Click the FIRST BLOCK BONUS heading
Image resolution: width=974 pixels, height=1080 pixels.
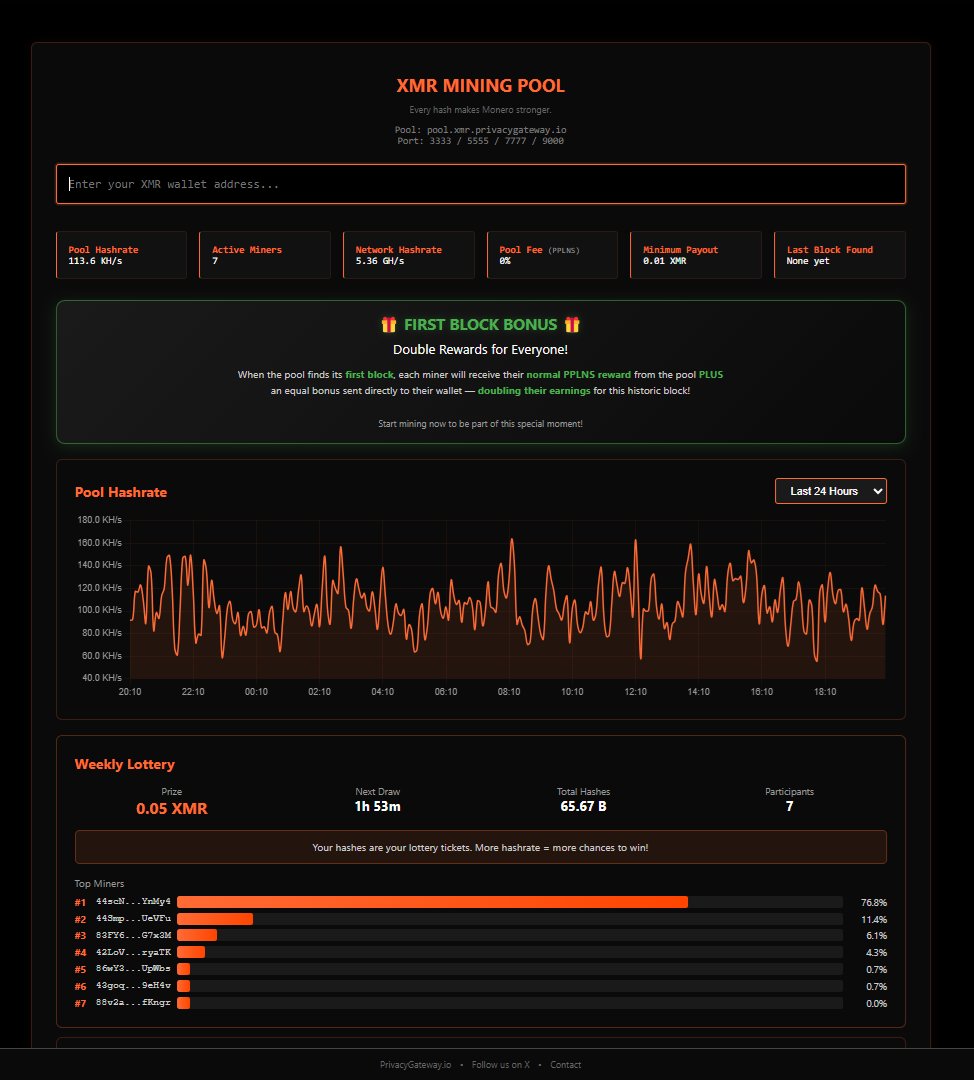[x=481, y=324]
